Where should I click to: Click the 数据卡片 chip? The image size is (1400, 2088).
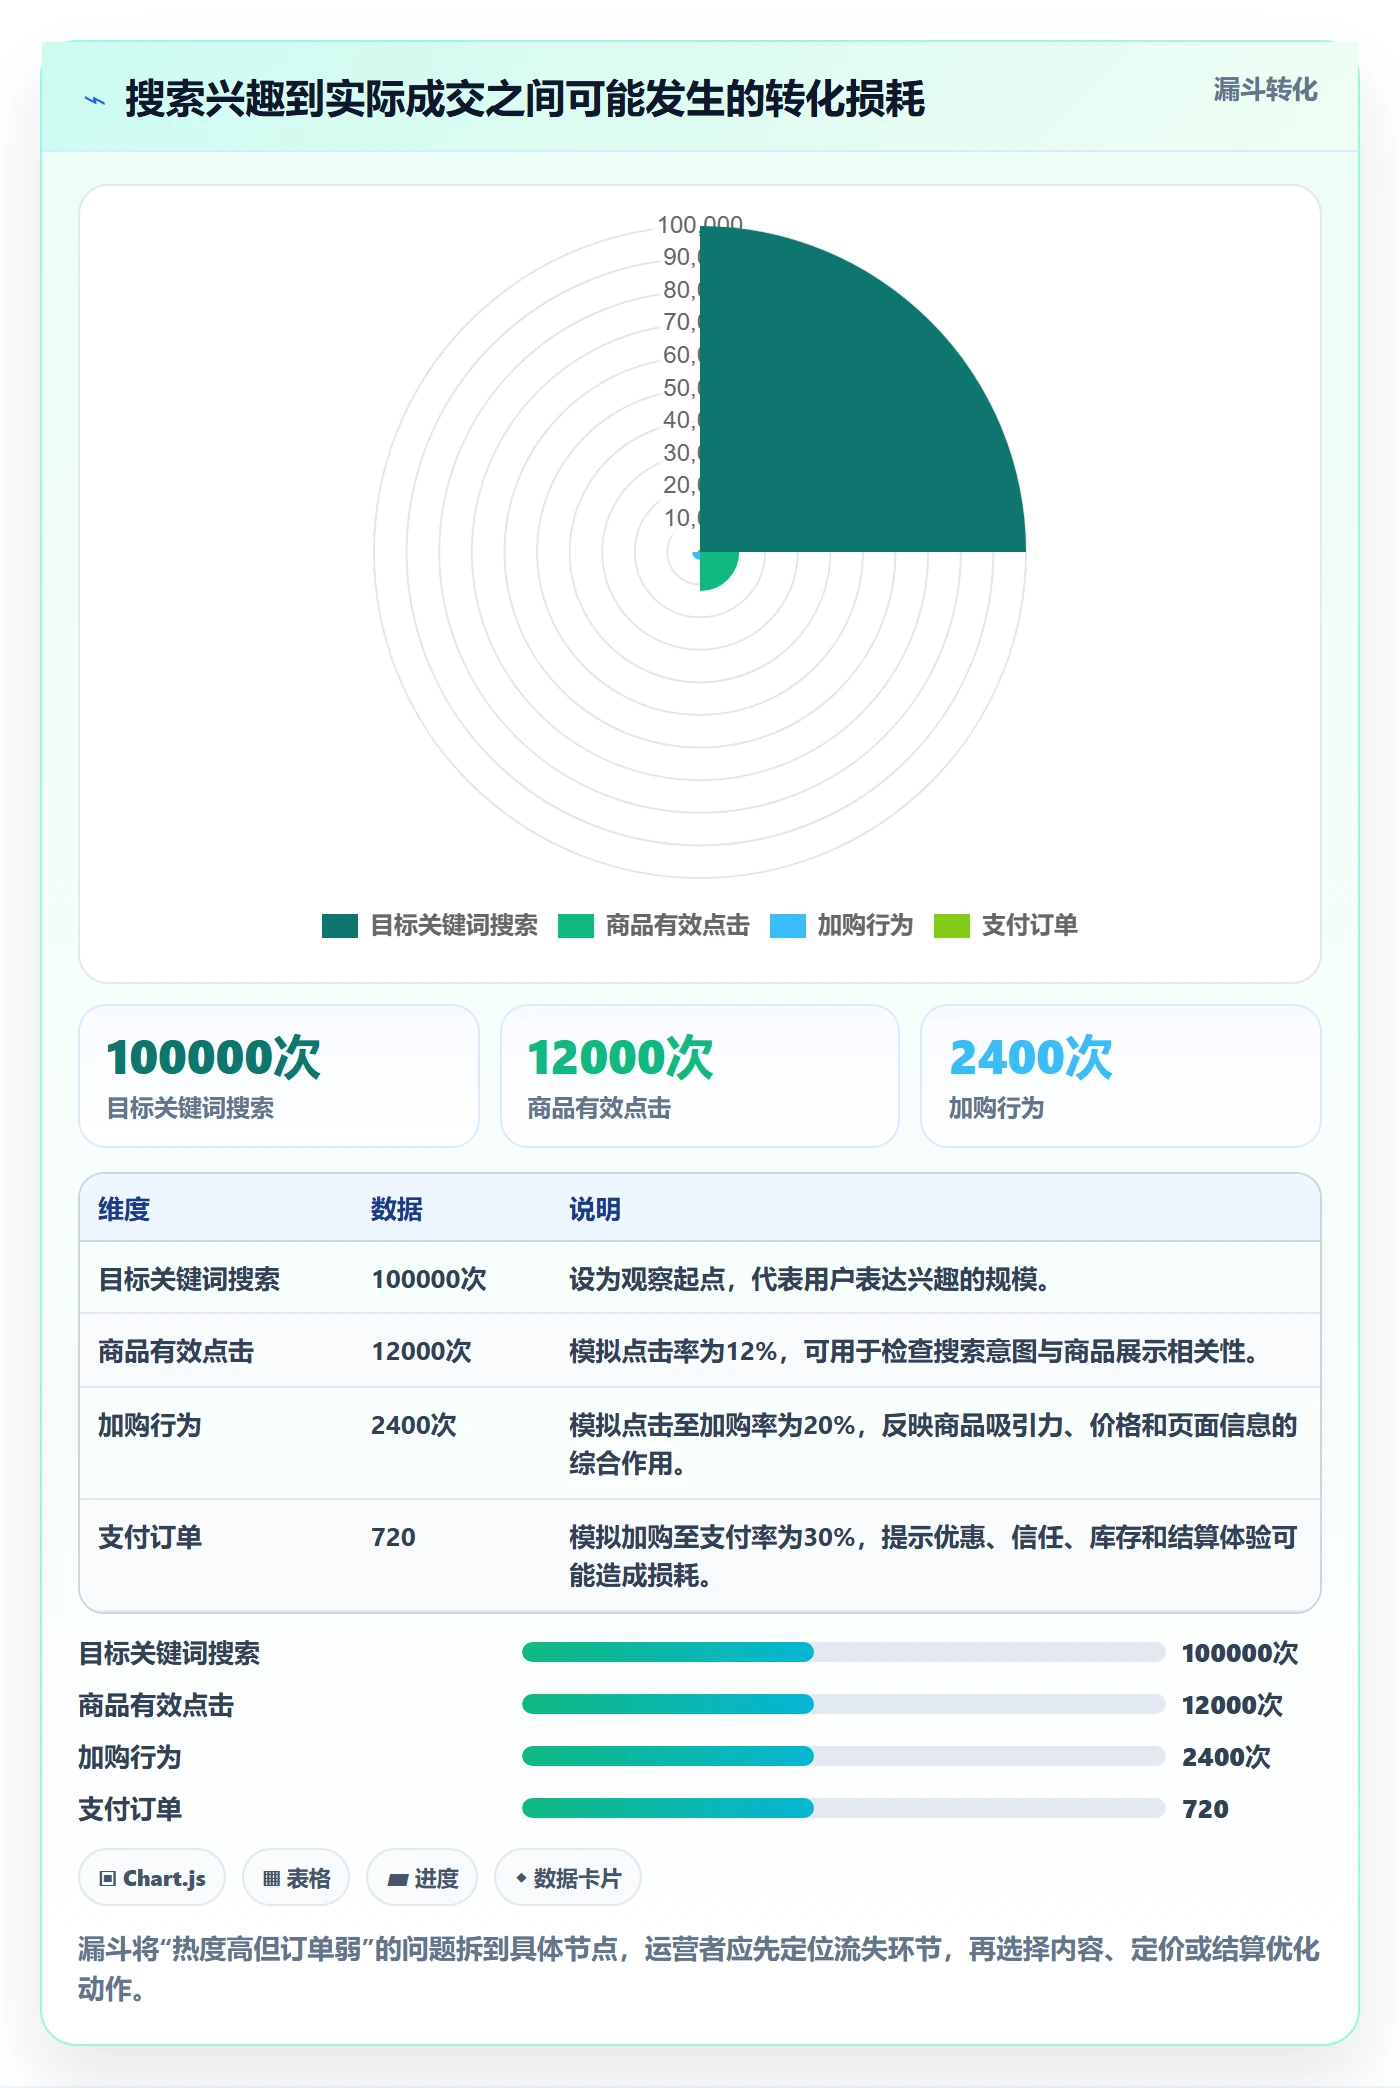coord(568,1878)
